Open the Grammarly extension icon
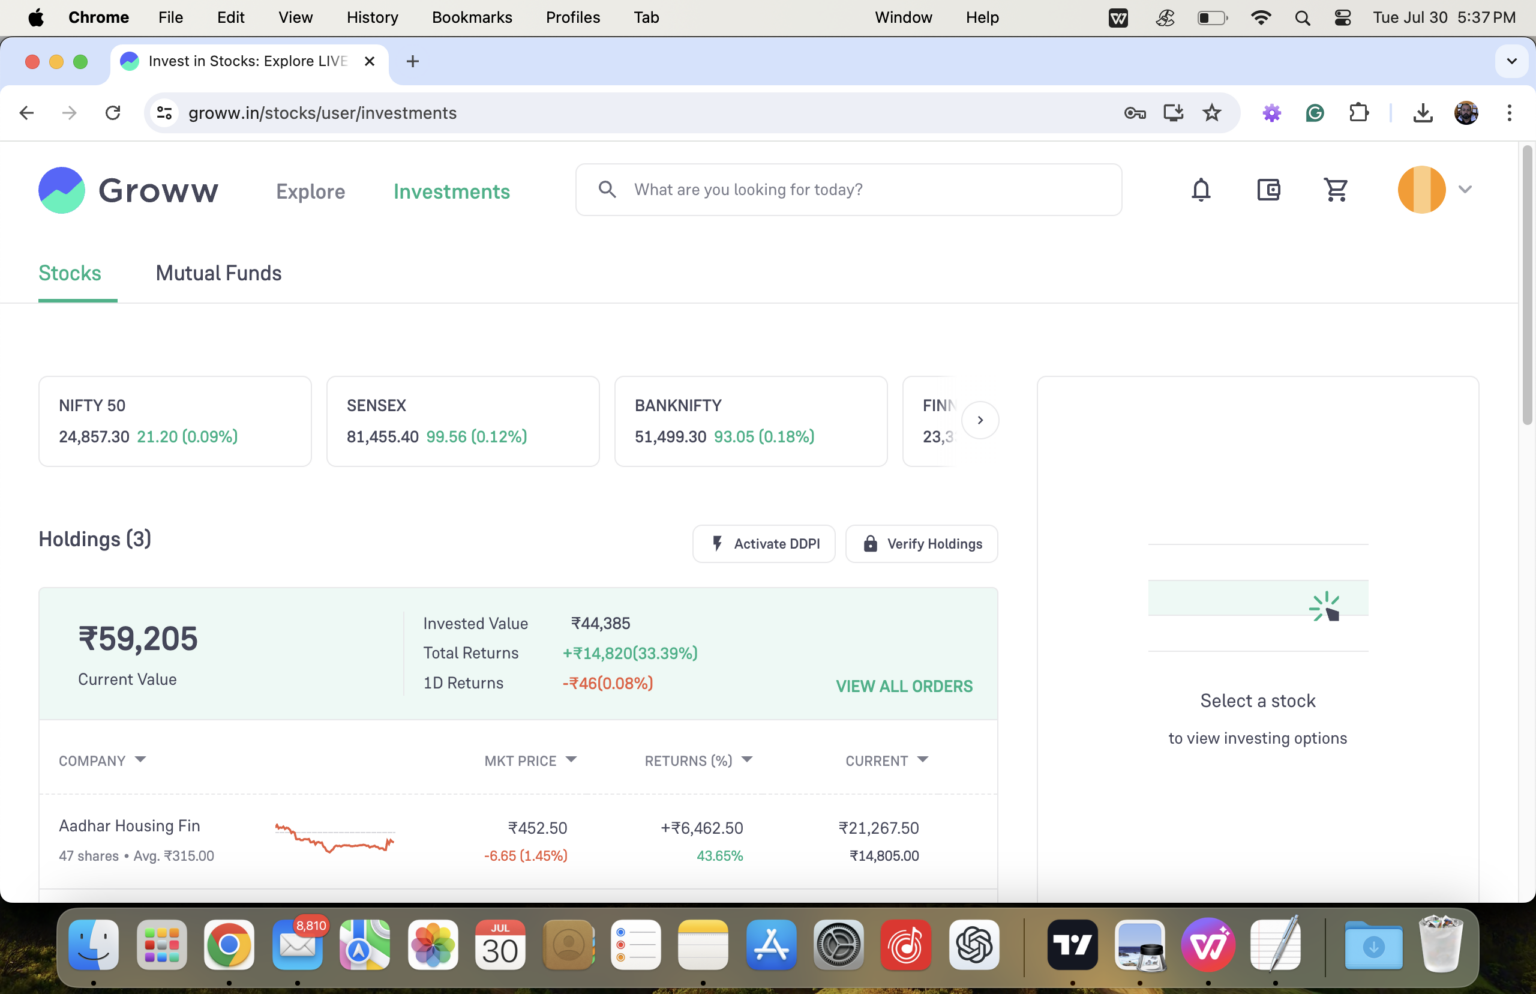This screenshot has height=994, width=1536. pyautogui.click(x=1314, y=113)
